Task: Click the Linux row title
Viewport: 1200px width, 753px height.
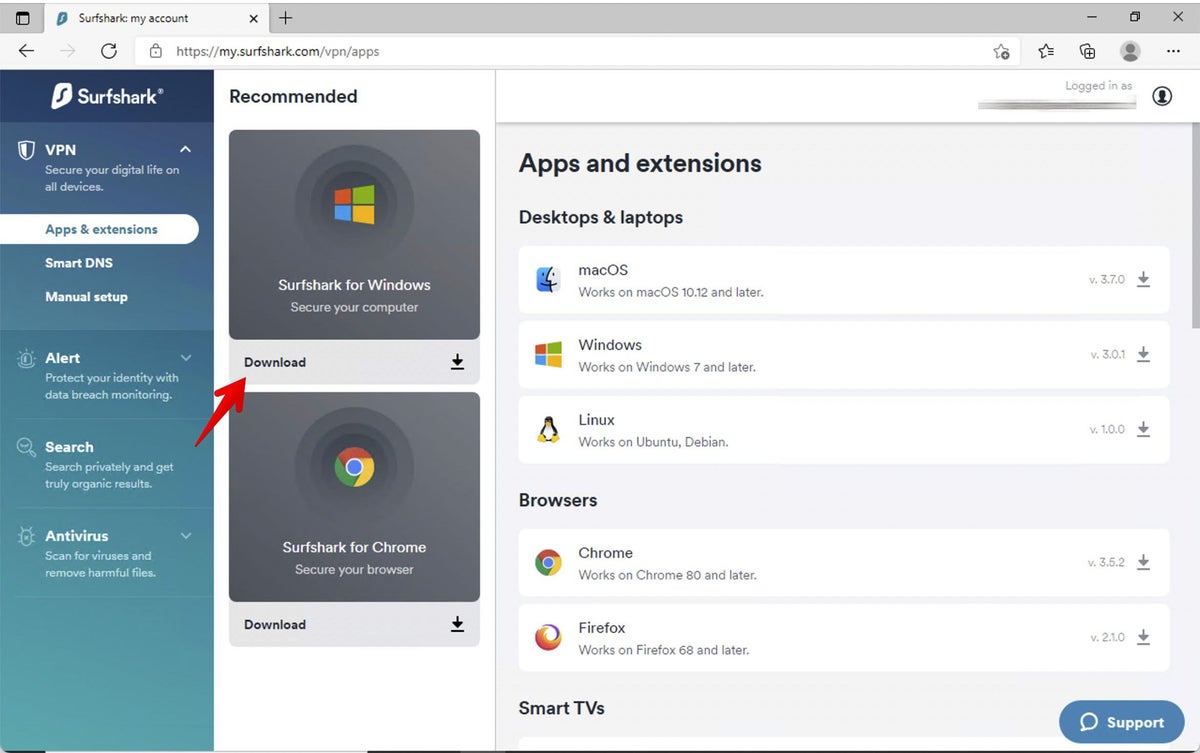Action: [x=596, y=420]
